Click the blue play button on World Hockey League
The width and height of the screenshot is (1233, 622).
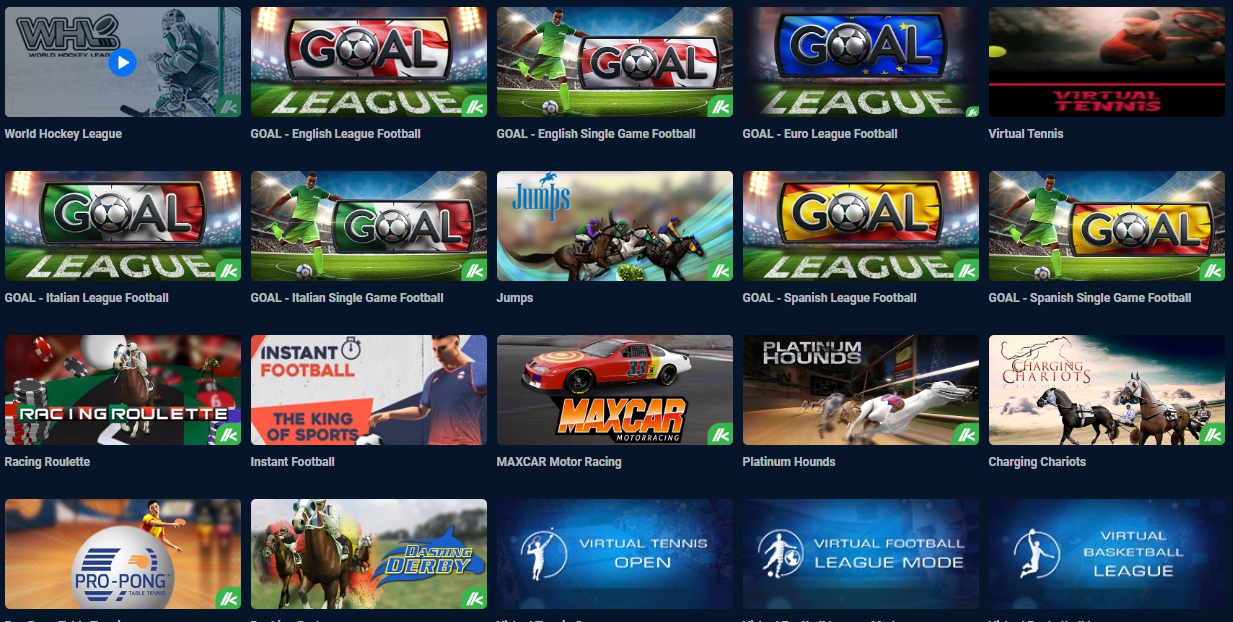tap(122, 63)
